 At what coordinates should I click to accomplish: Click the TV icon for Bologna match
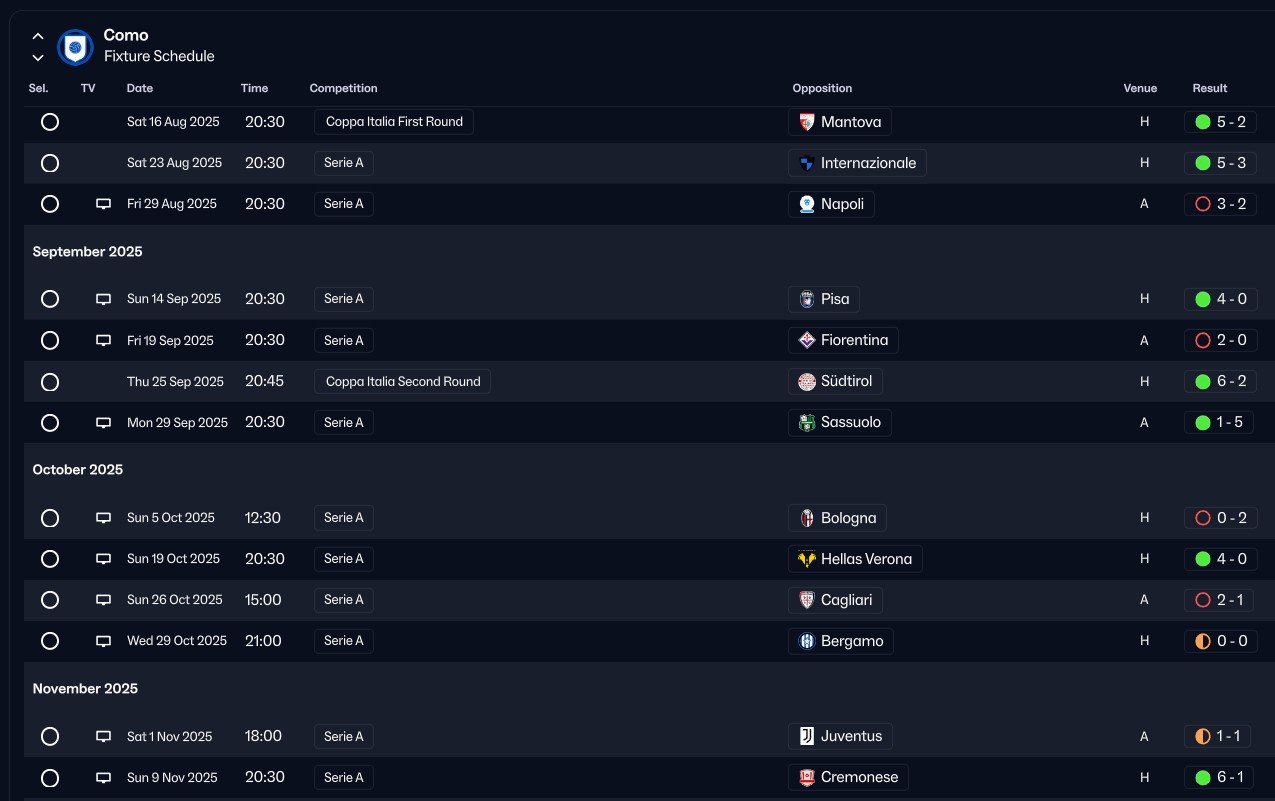point(103,518)
